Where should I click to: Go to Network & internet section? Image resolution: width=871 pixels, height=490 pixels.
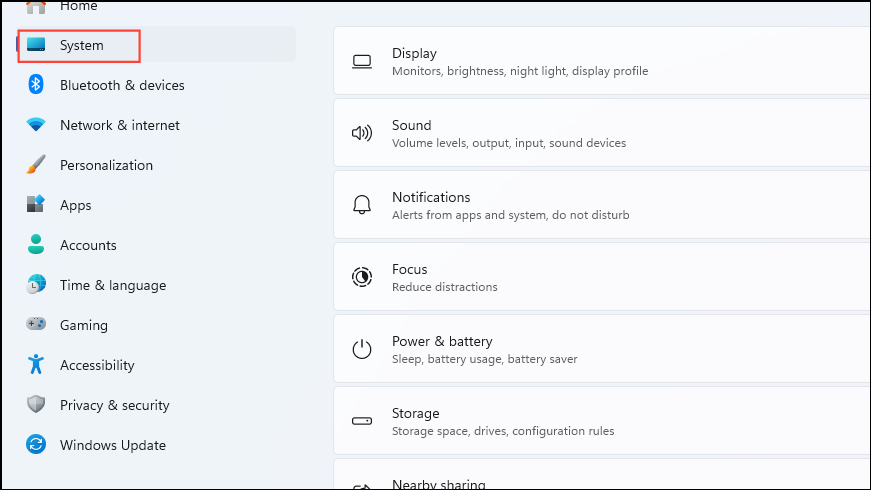click(120, 125)
